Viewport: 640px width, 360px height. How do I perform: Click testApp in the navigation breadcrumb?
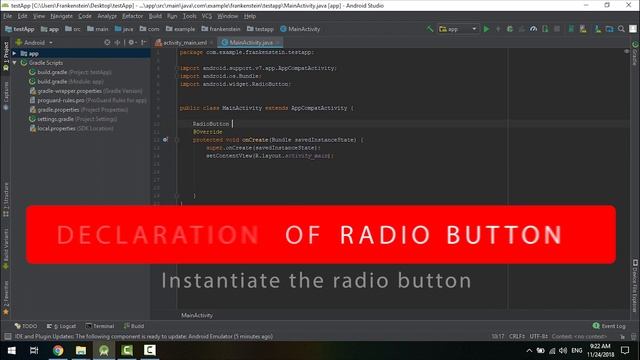(20, 29)
